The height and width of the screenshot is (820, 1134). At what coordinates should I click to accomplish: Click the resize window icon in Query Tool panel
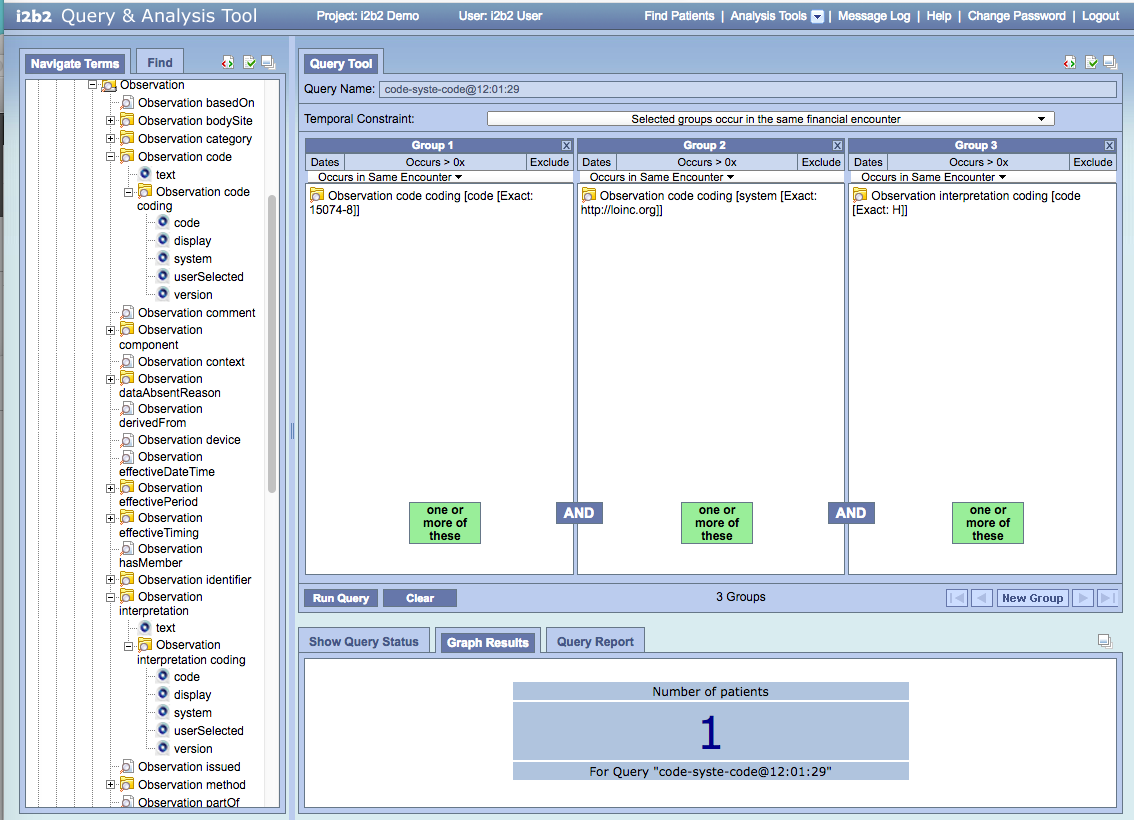[x=1110, y=63]
